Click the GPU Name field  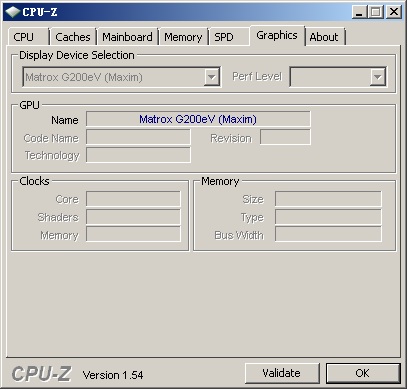[x=198, y=119]
